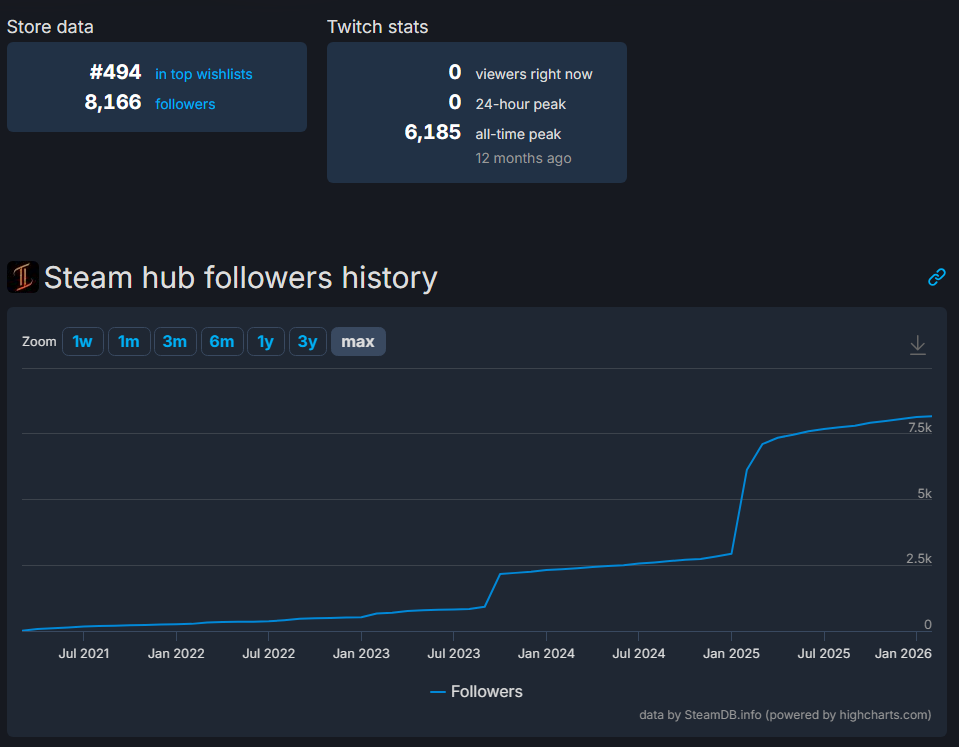Image resolution: width=959 pixels, height=747 pixels.
Task: Open the chart download menu icon
Action: (x=917, y=344)
